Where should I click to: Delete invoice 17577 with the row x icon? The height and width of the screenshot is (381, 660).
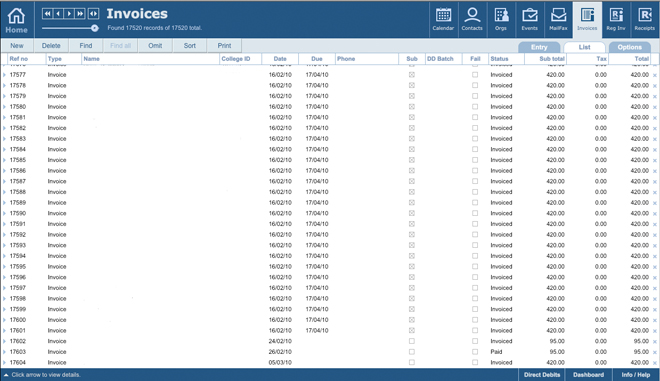(655, 75)
